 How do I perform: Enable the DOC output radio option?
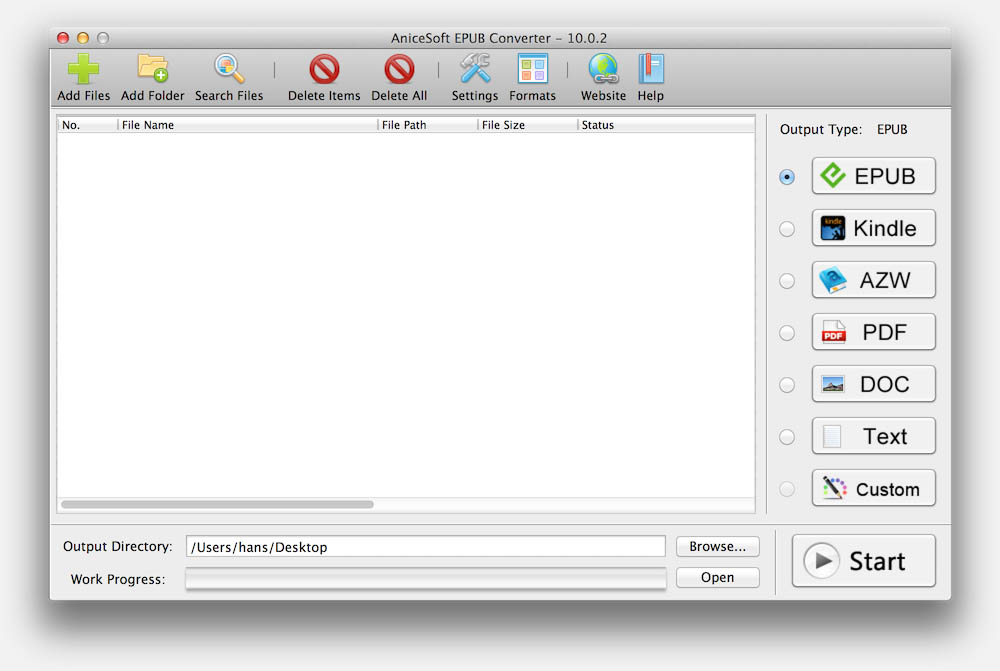(x=787, y=385)
